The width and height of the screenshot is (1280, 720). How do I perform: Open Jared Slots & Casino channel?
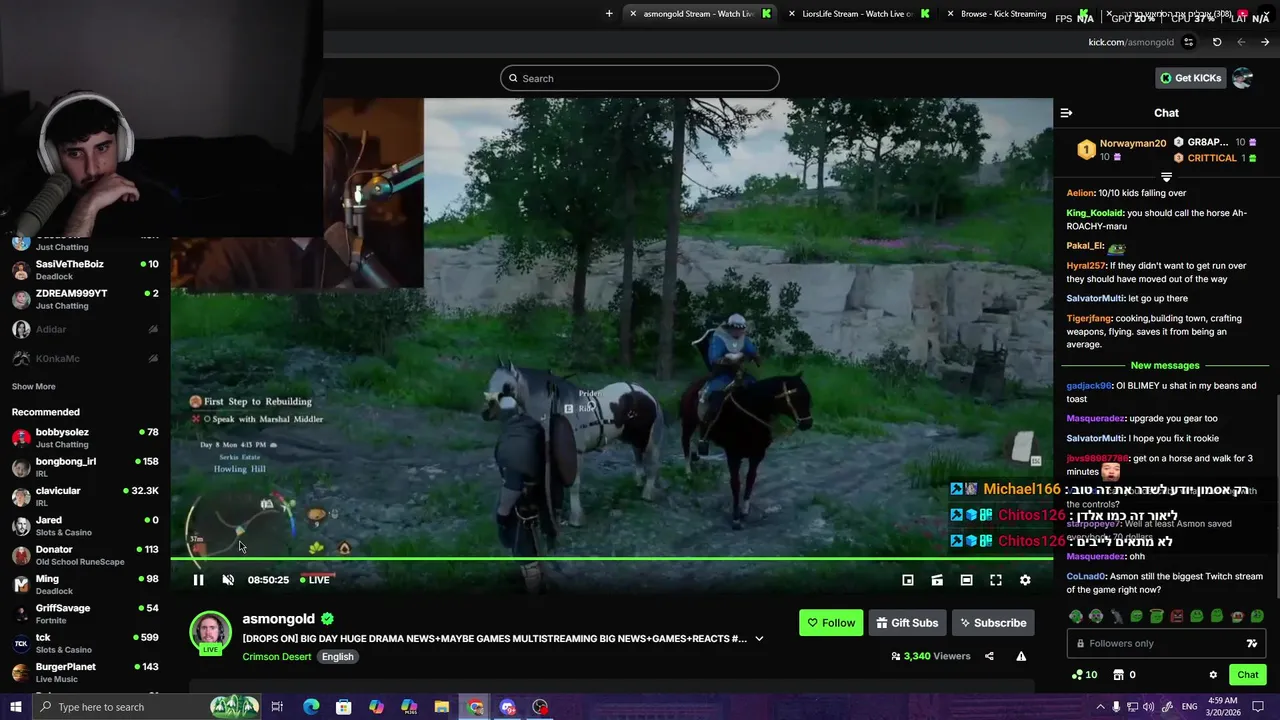click(x=85, y=526)
